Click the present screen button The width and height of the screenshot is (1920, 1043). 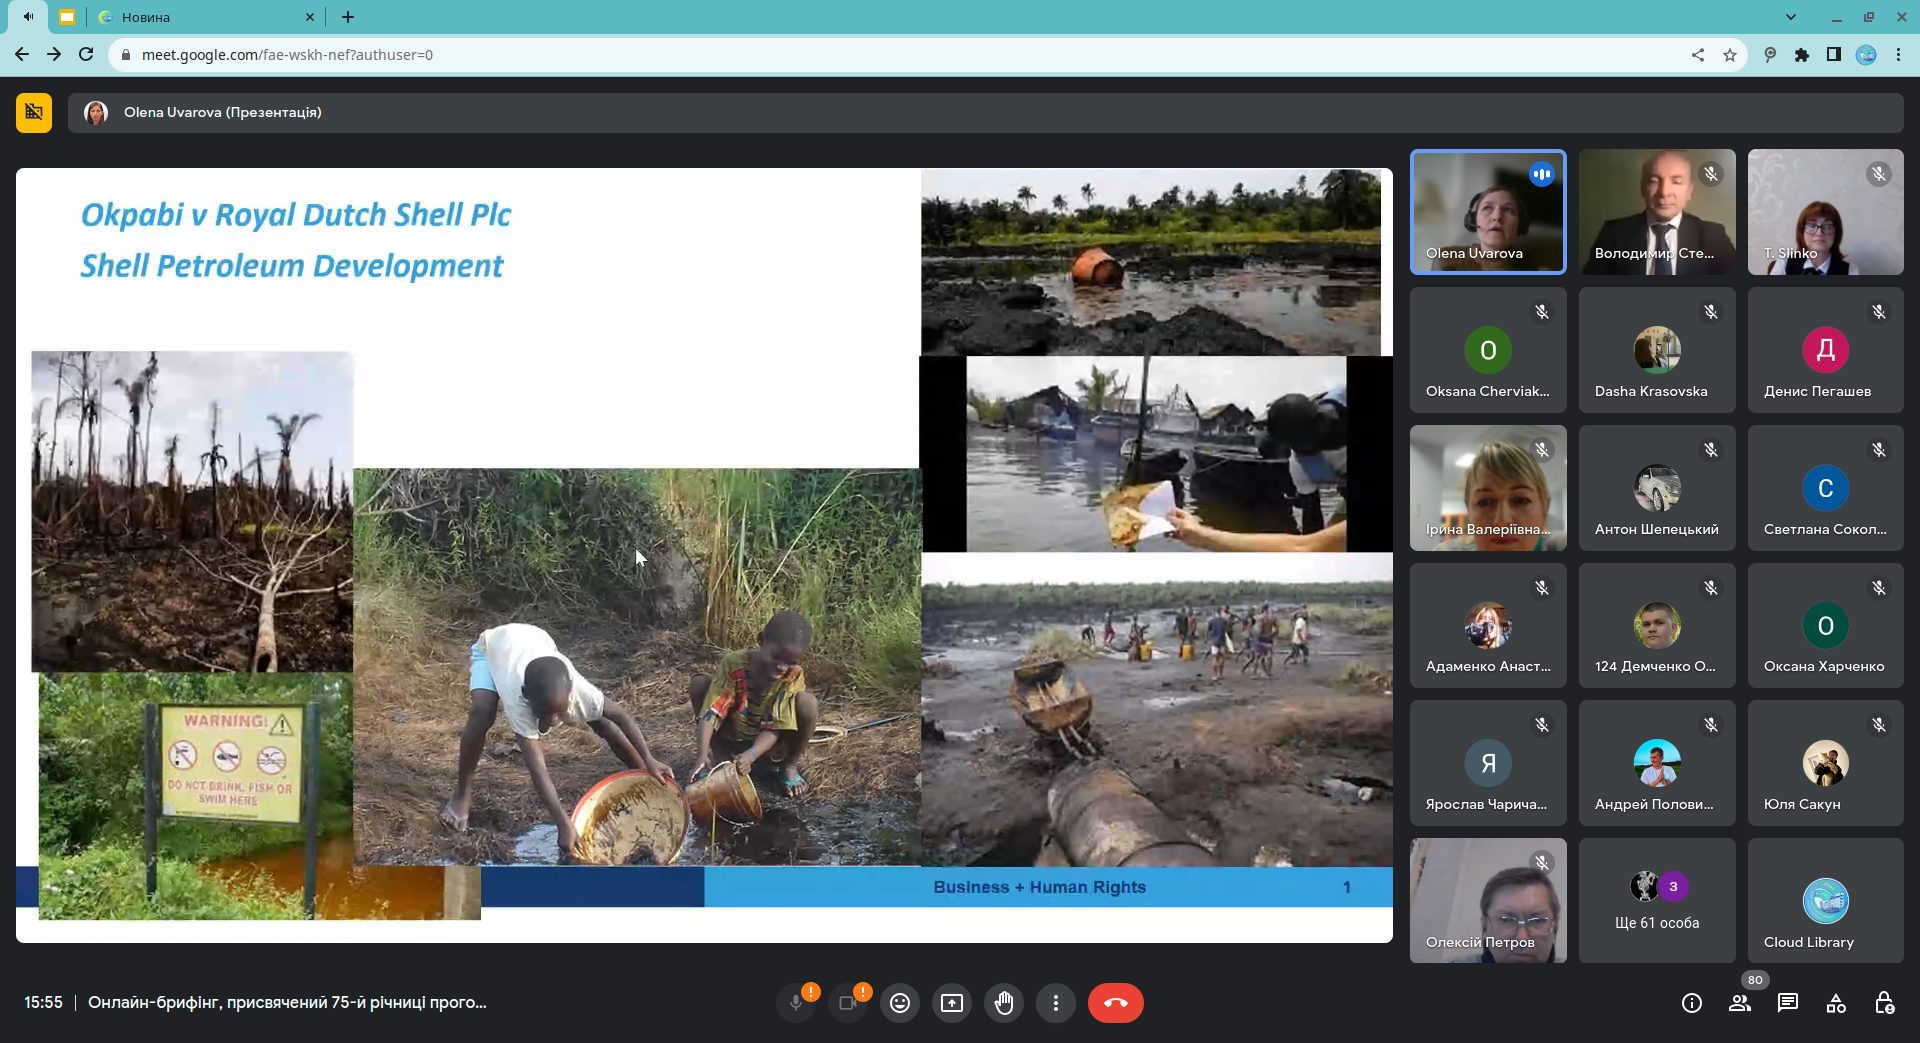point(952,1003)
